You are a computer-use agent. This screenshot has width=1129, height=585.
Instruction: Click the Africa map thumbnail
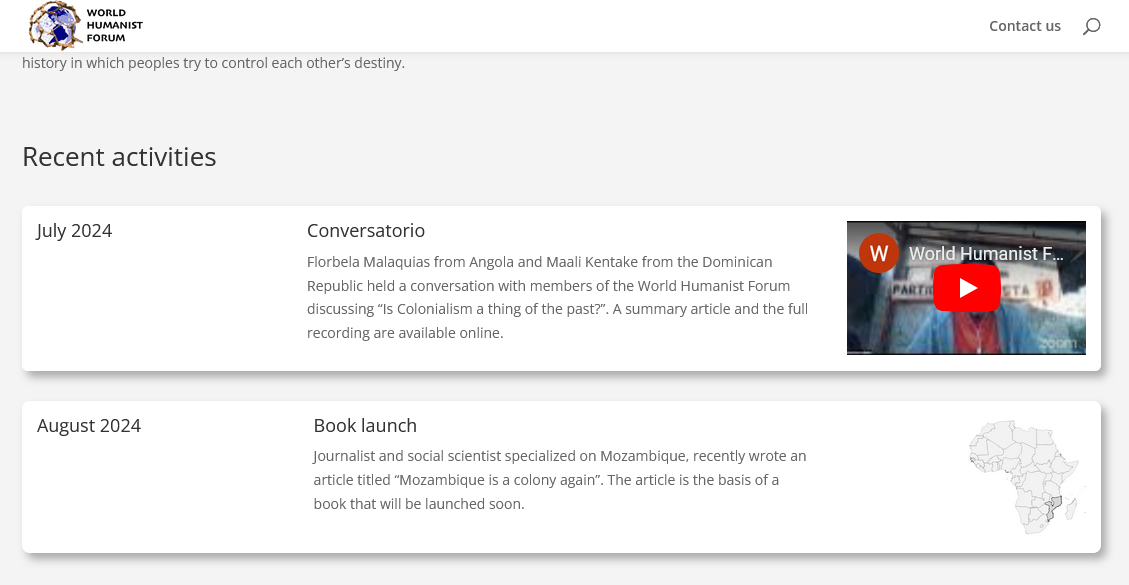[1026, 476]
